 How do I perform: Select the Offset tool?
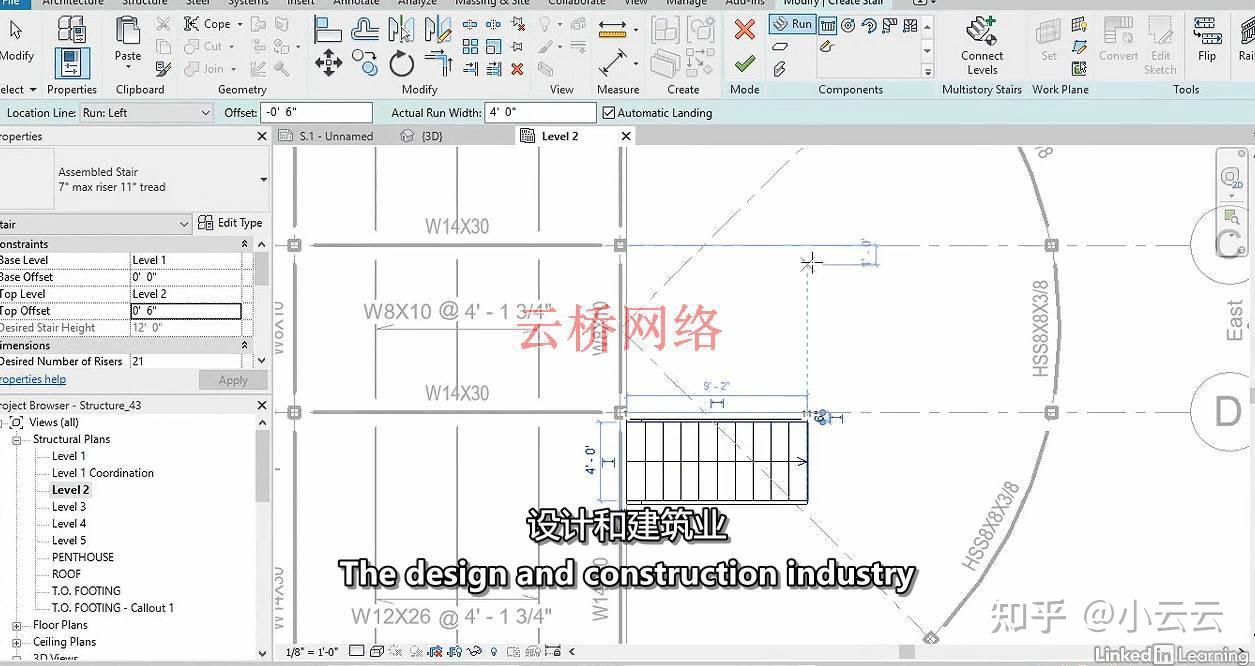point(365,30)
